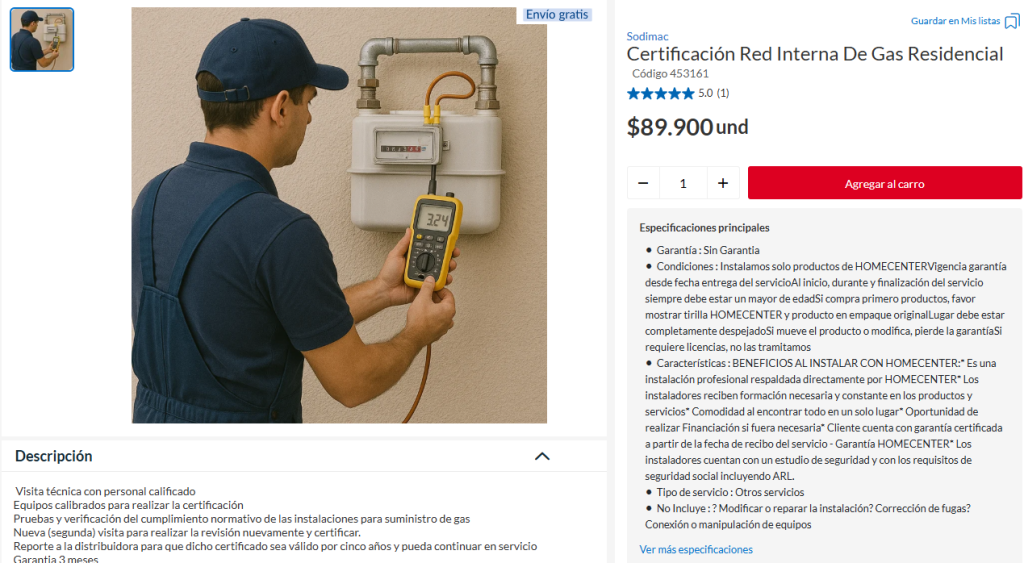
Task: Click Ver más especificaciones
Action: pyautogui.click(x=696, y=549)
